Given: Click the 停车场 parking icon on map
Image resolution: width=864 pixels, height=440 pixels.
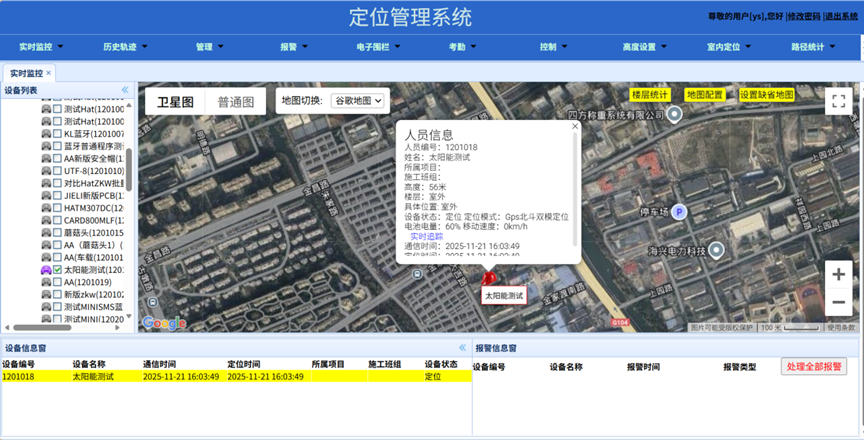Looking at the screenshot, I should [x=678, y=212].
